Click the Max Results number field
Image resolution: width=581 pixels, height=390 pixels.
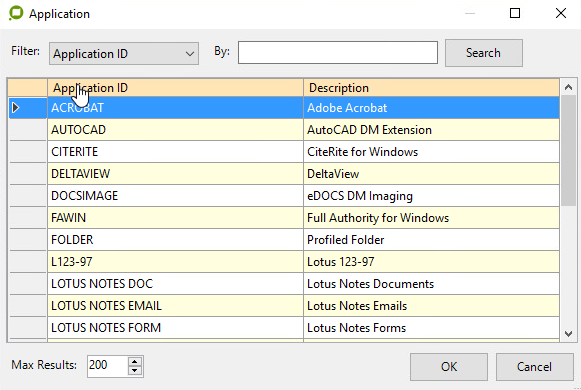point(107,366)
